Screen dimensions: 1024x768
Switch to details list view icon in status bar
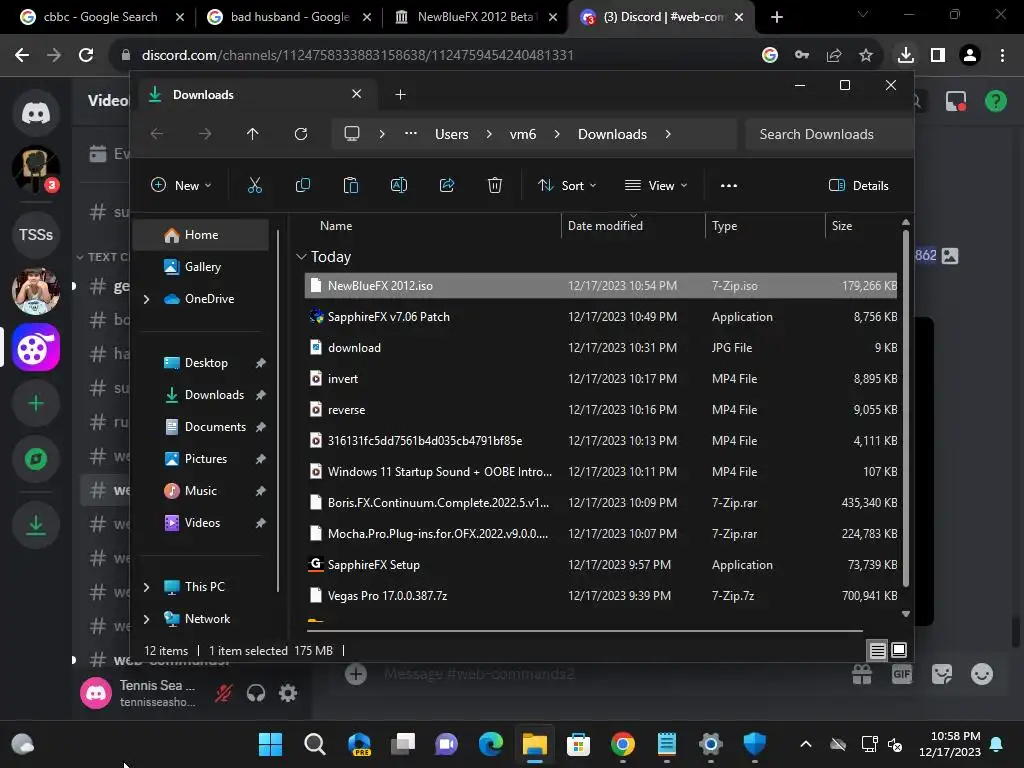877,650
